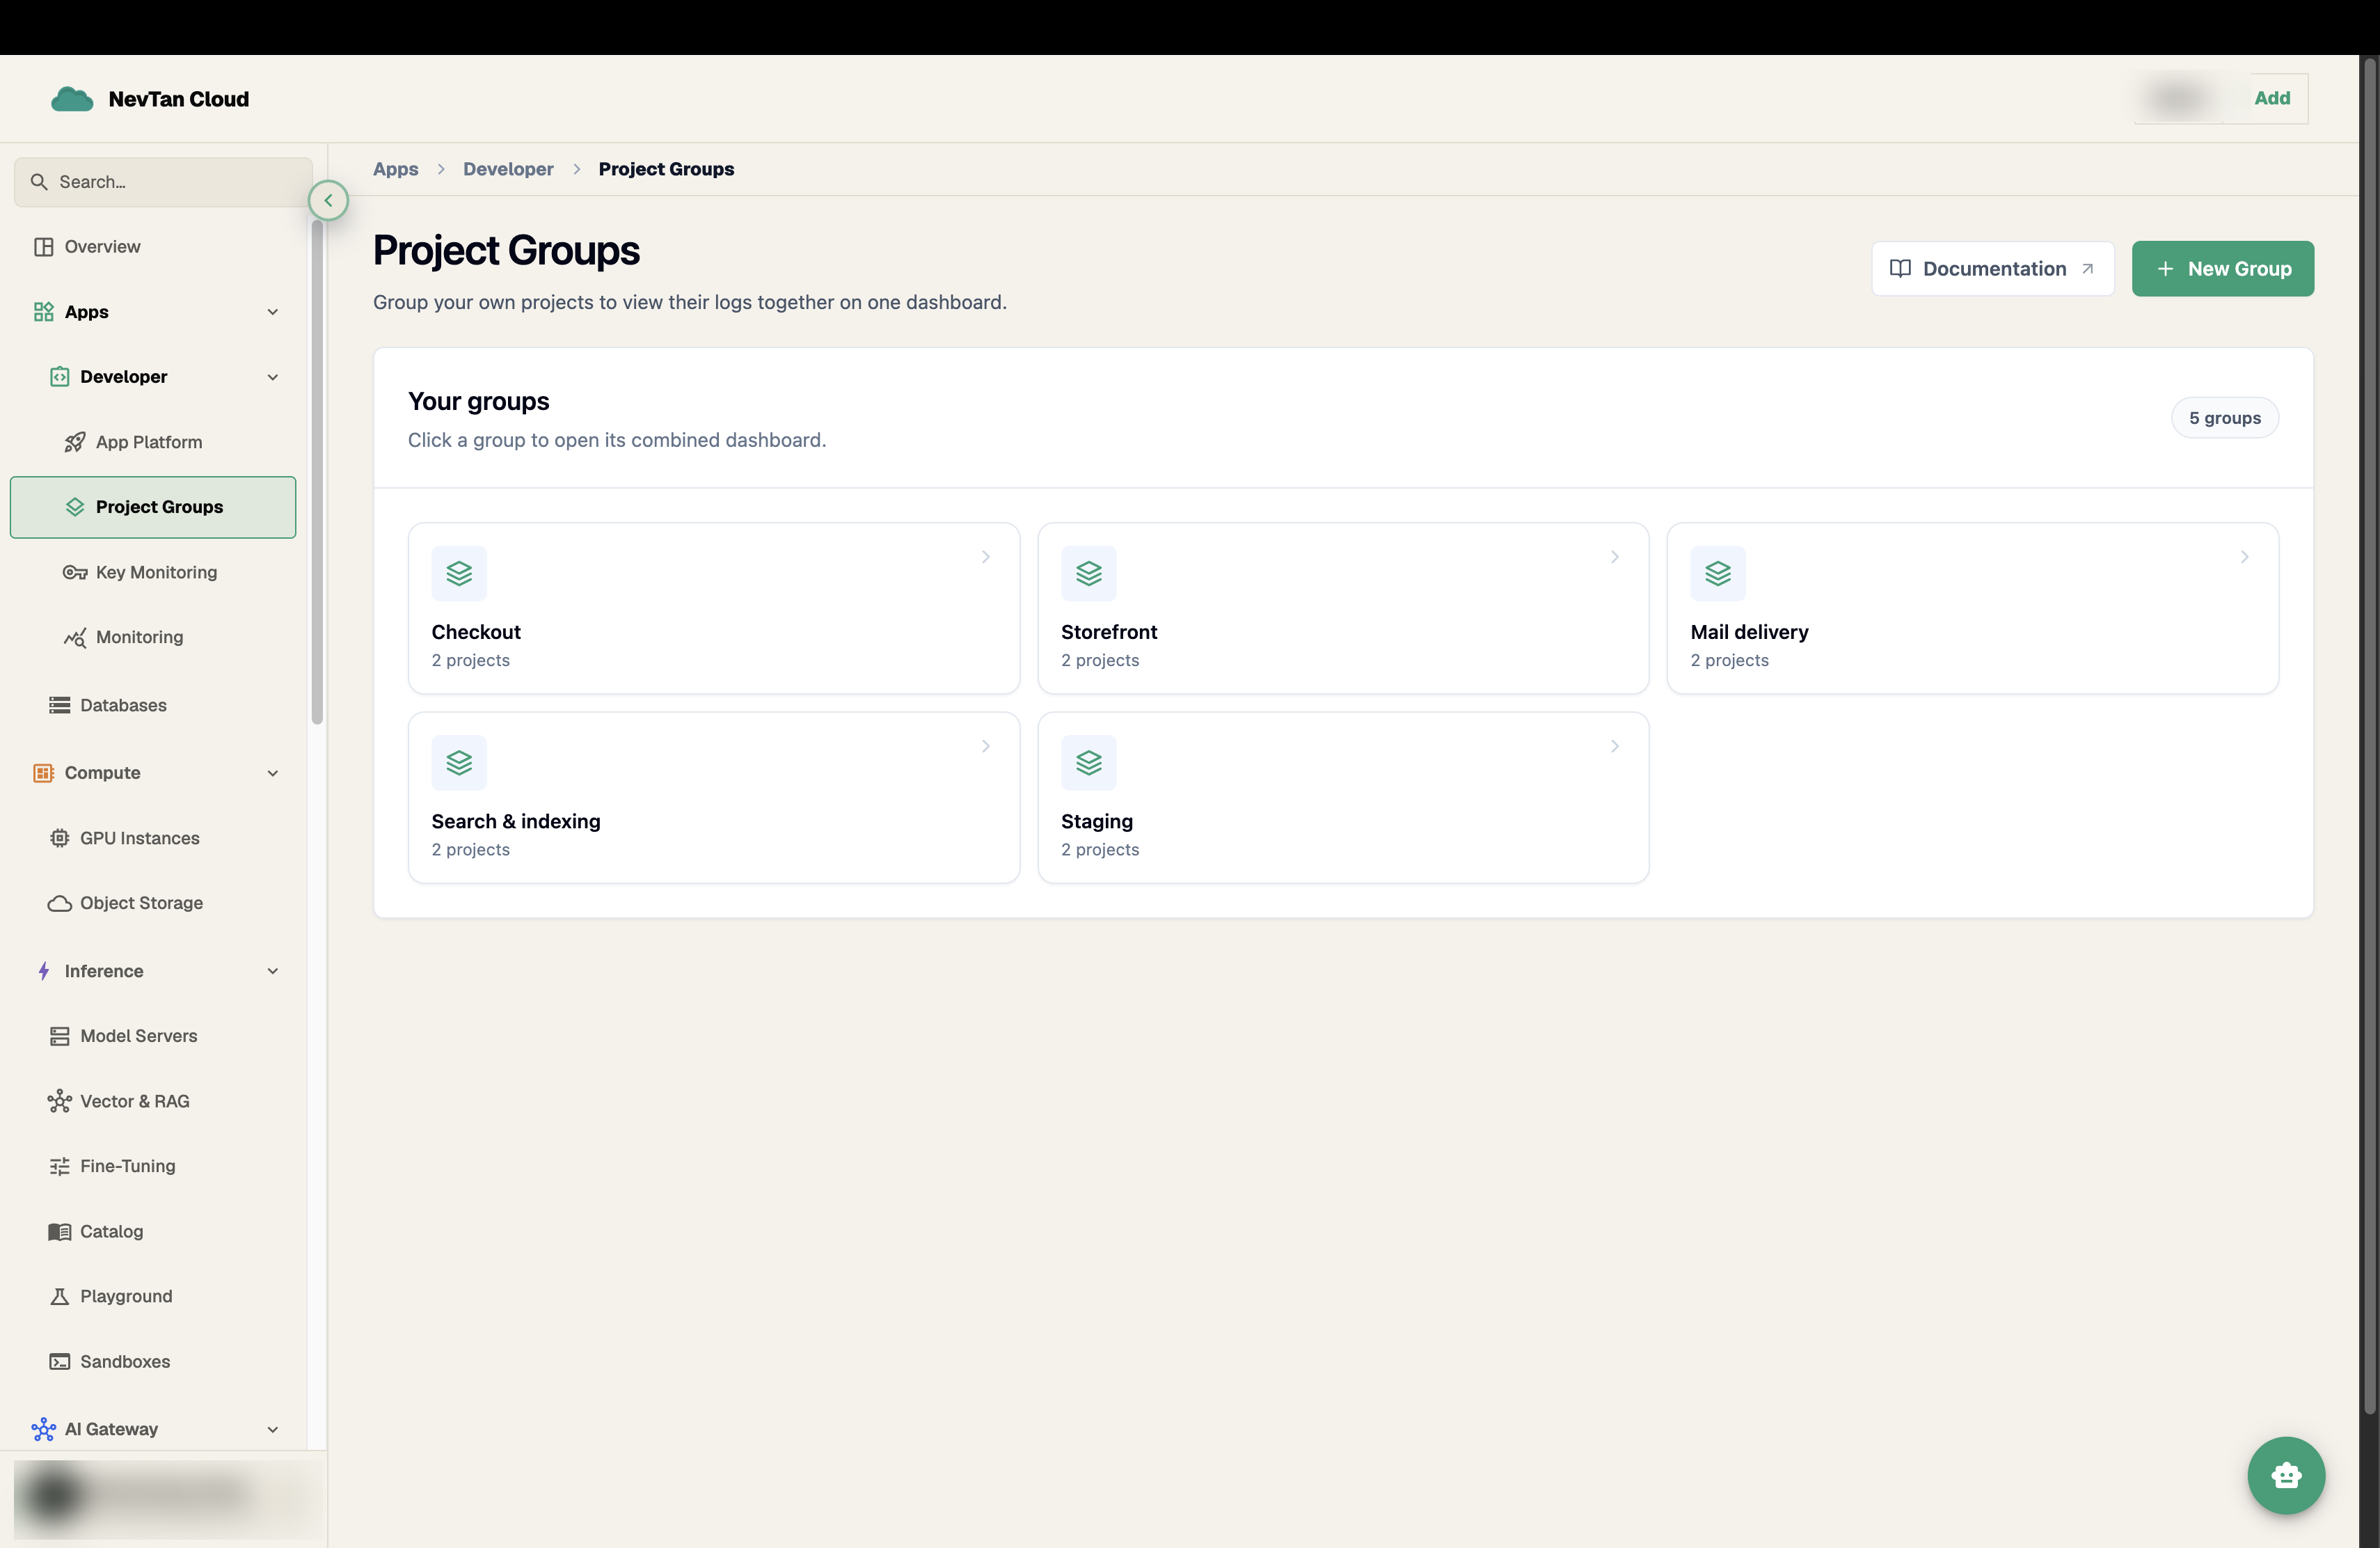
Task: Click the Vector & RAG network icon
Action: pyautogui.click(x=59, y=1101)
